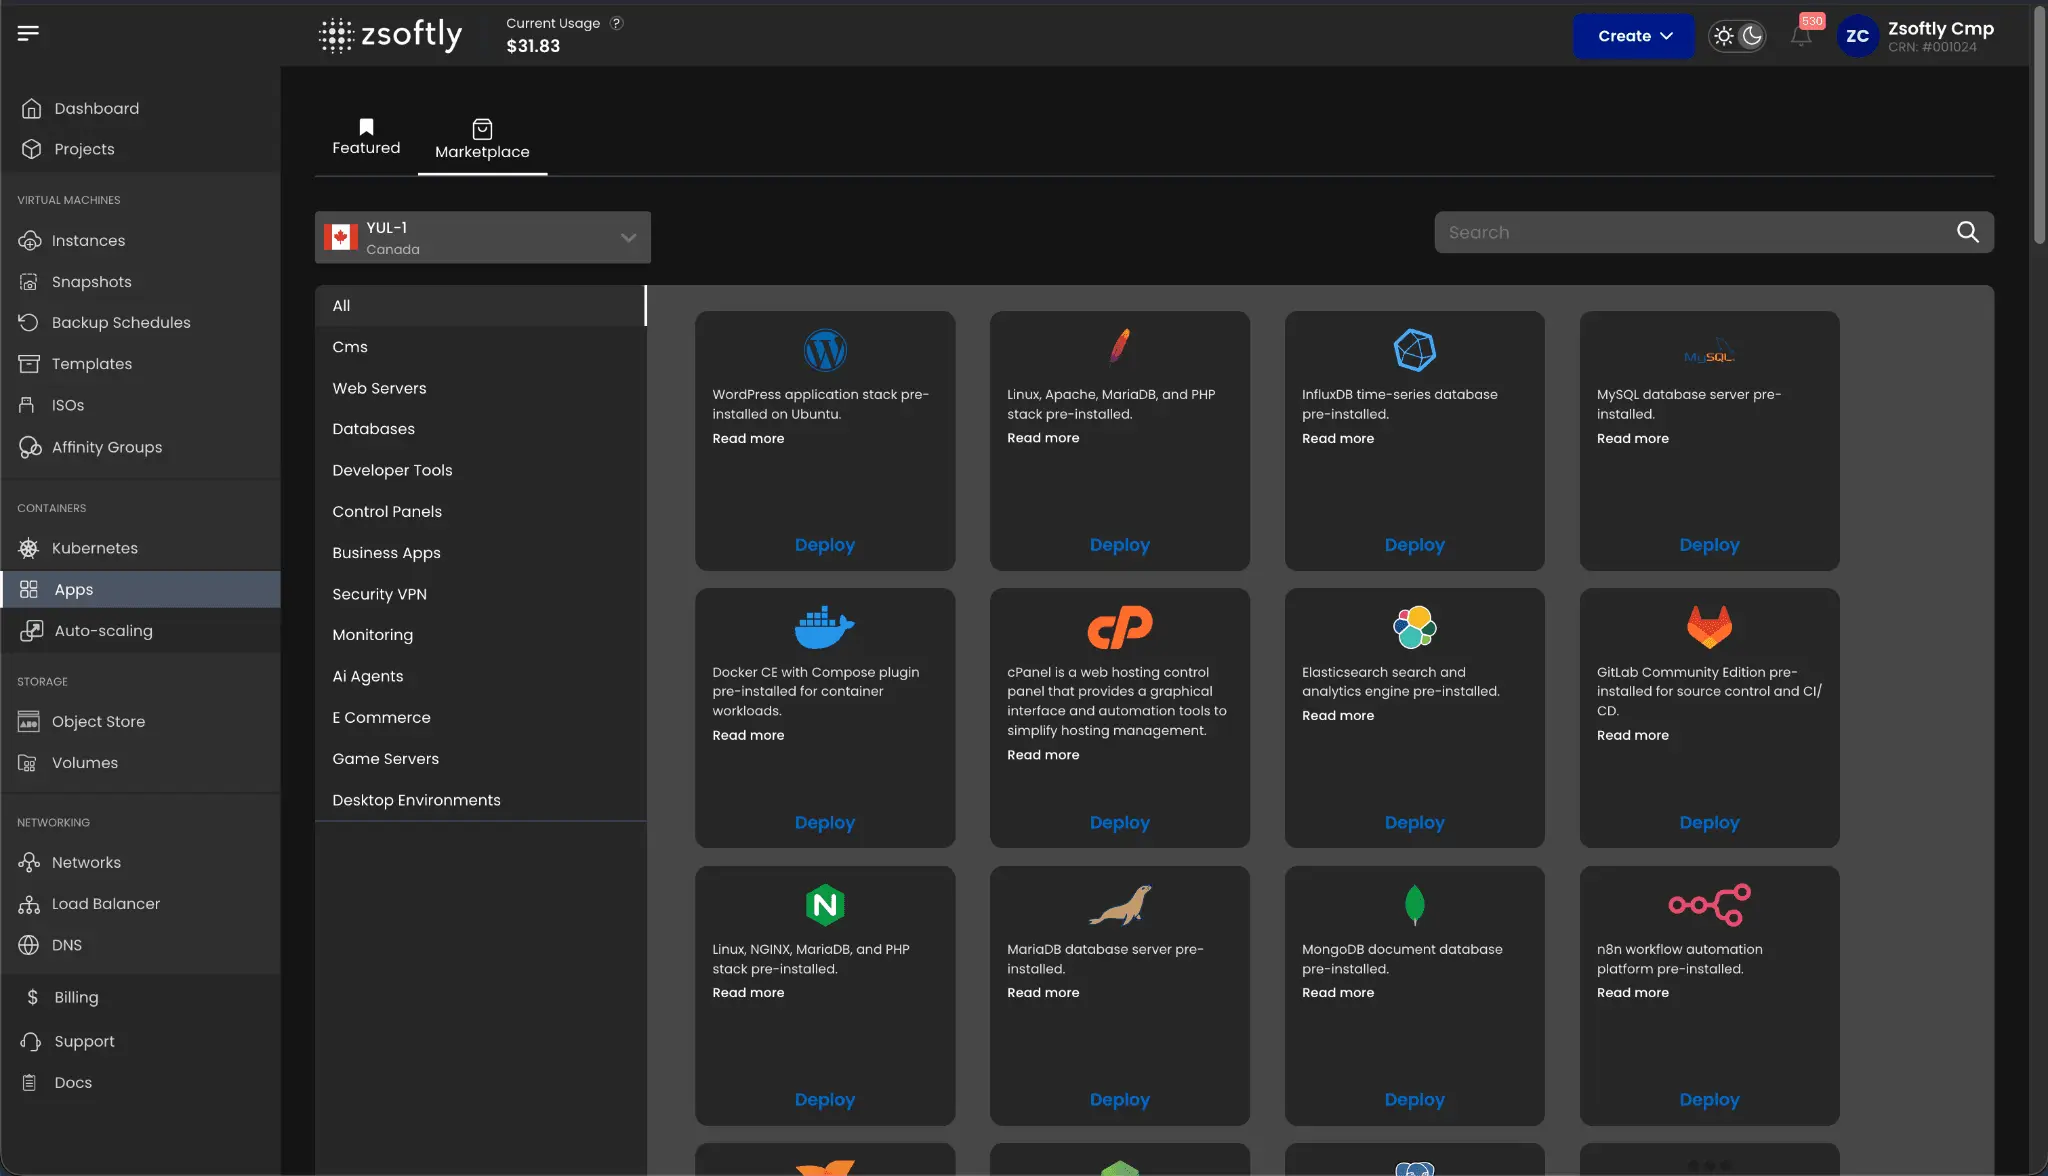
Task: Filter by the Cms category
Action: coord(480,347)
